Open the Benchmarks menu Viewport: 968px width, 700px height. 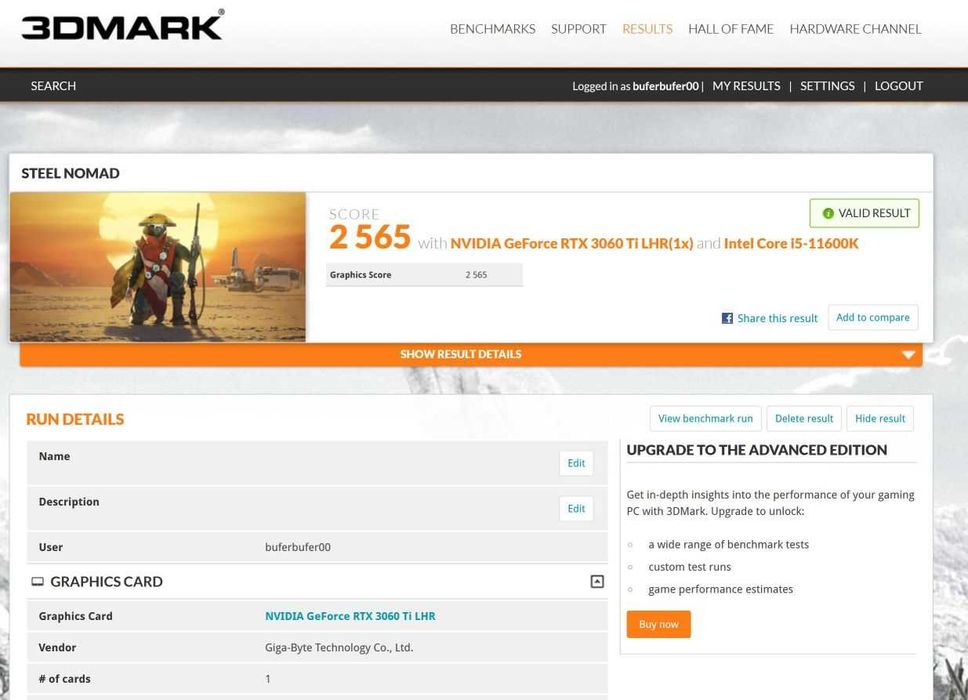pos(493,29)
